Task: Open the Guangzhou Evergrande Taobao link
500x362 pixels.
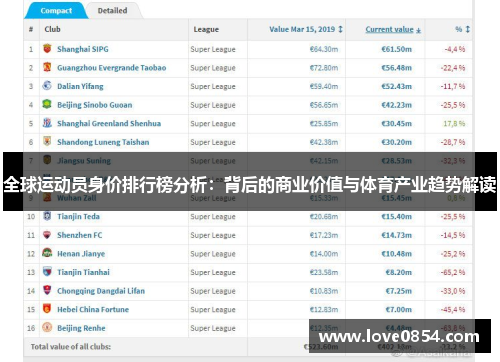Action: 111,68
